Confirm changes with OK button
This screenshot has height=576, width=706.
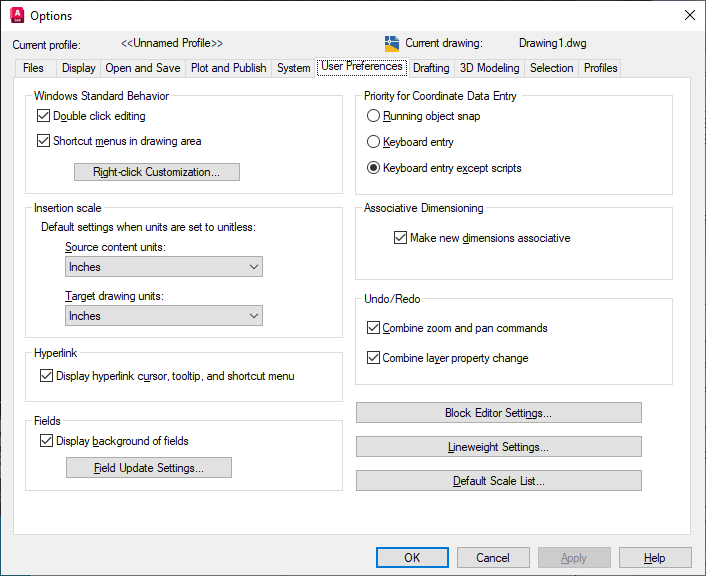coord(412,558)
